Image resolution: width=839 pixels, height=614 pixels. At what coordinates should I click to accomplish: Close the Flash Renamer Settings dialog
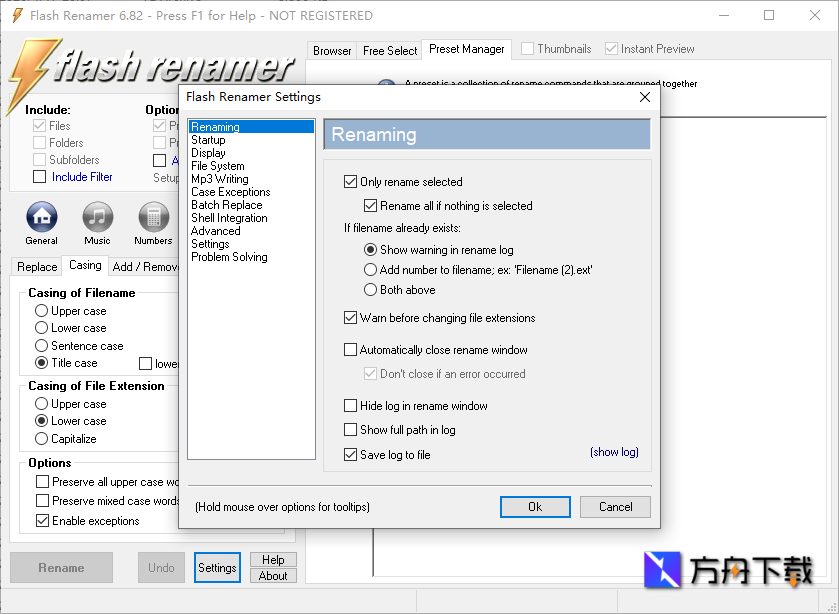tap(645, 97)
